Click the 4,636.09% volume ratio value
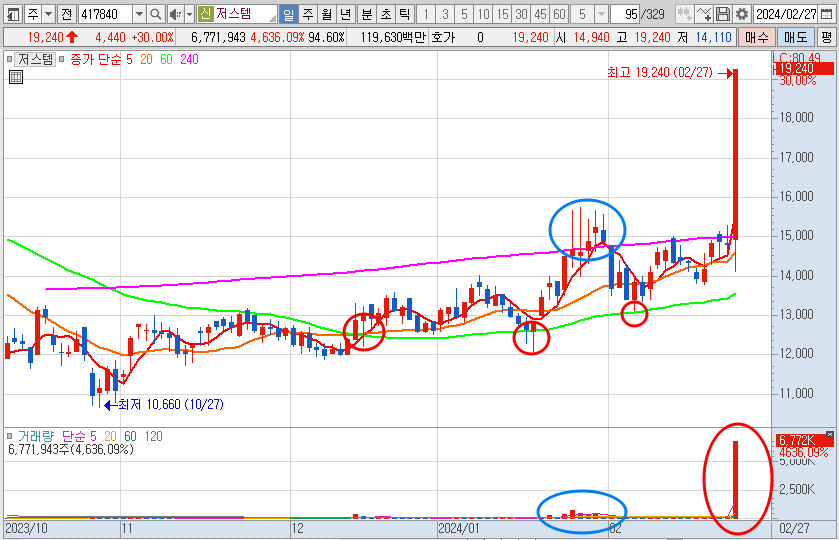This screenshot has height=540, width=839. pos(277,37)
